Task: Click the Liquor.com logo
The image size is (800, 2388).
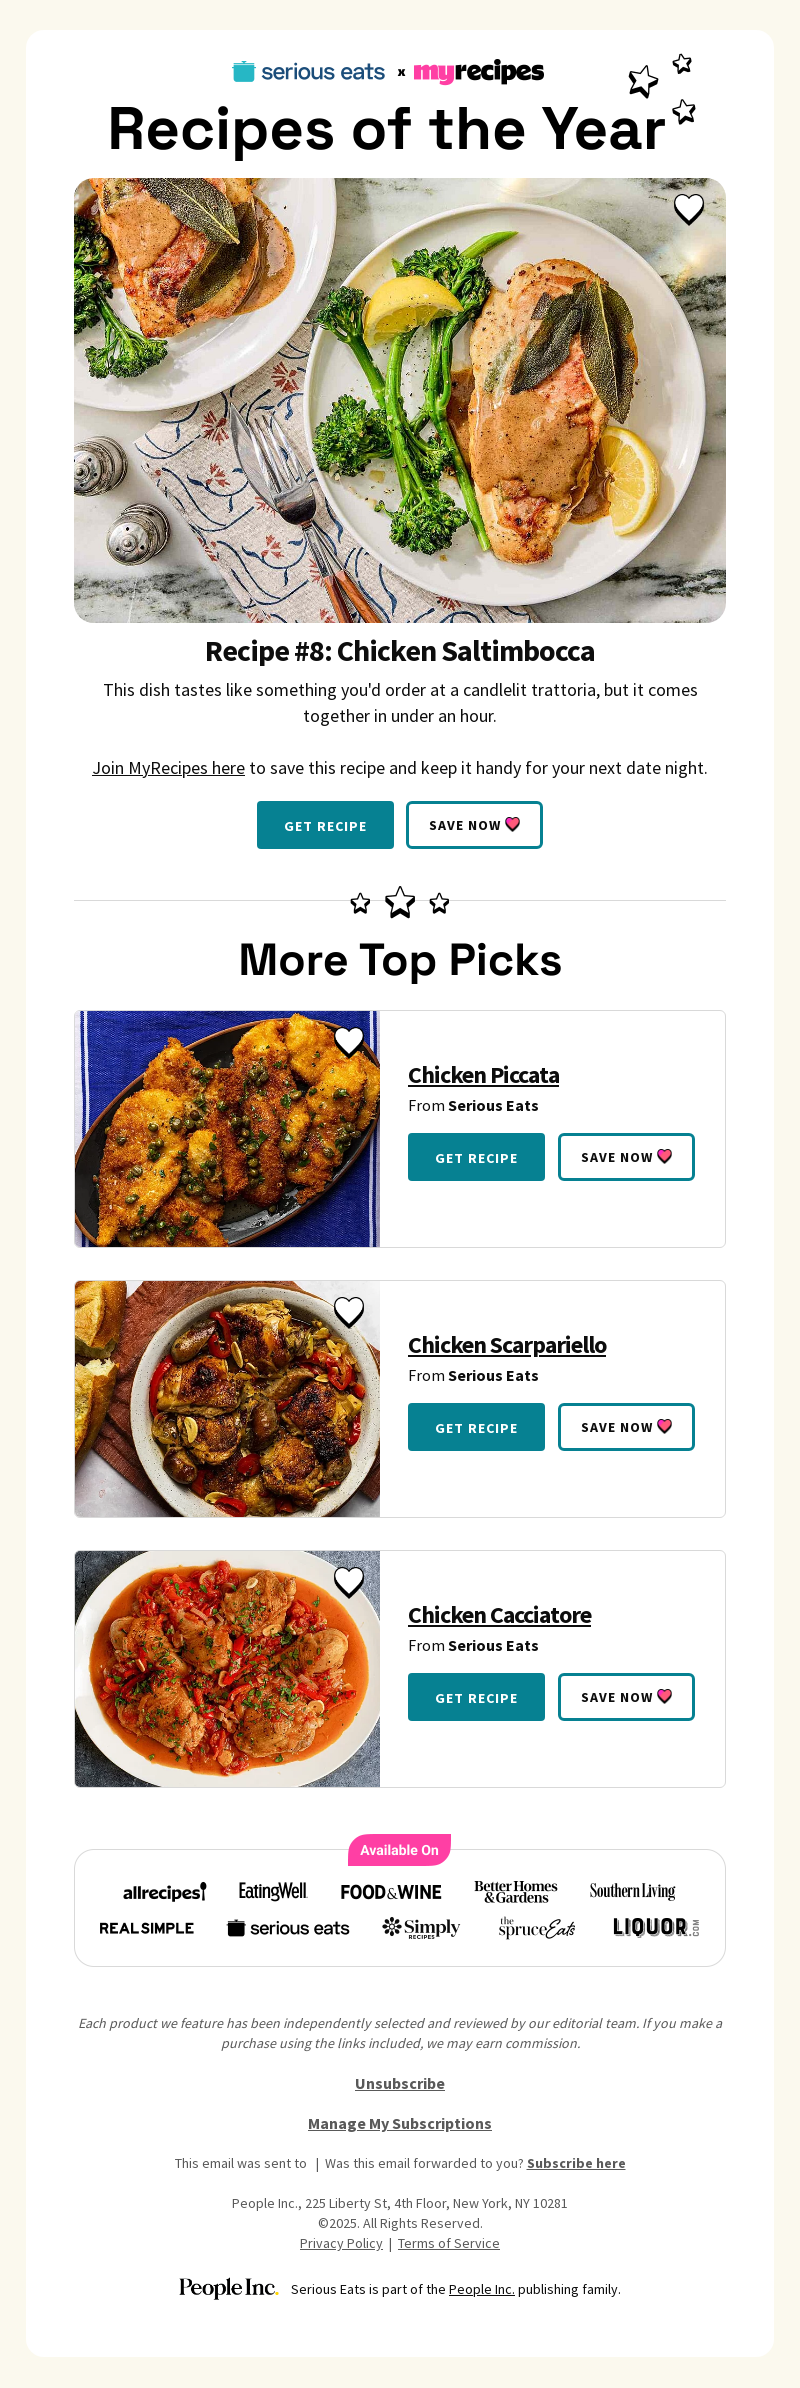Action: coord(655,1927)
